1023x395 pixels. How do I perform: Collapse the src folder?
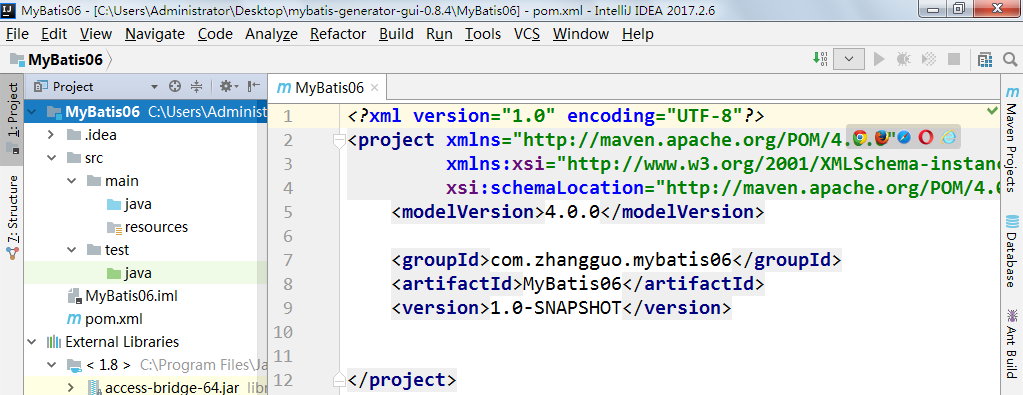pos(52,158)
